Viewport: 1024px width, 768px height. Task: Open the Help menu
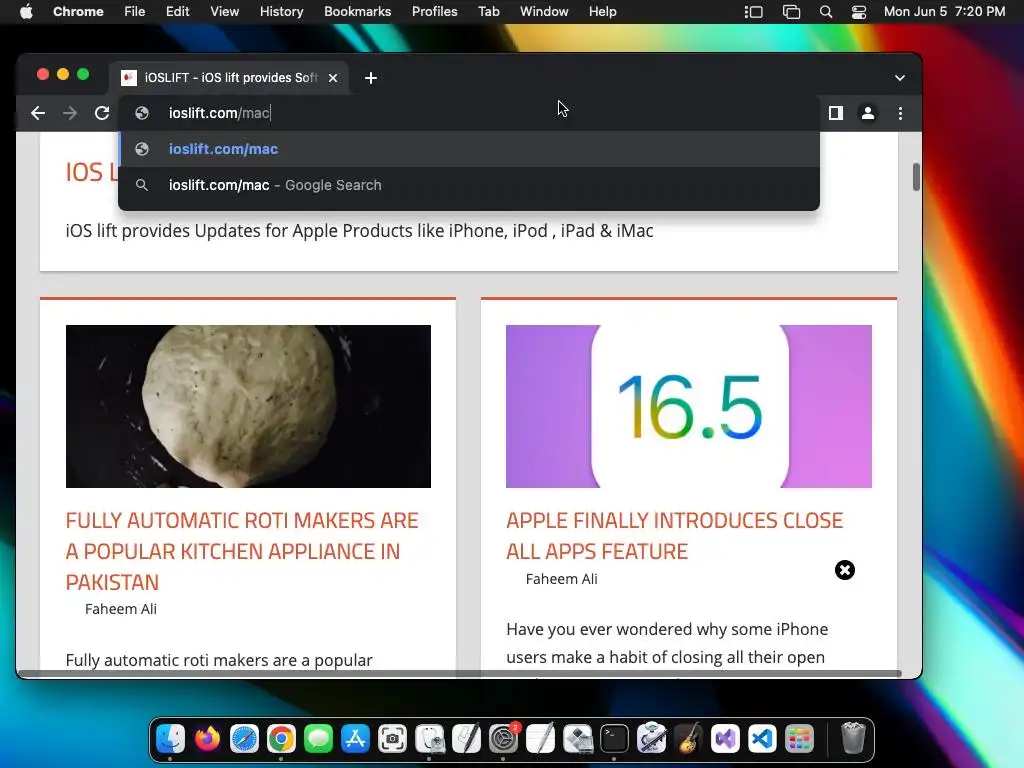602,12
